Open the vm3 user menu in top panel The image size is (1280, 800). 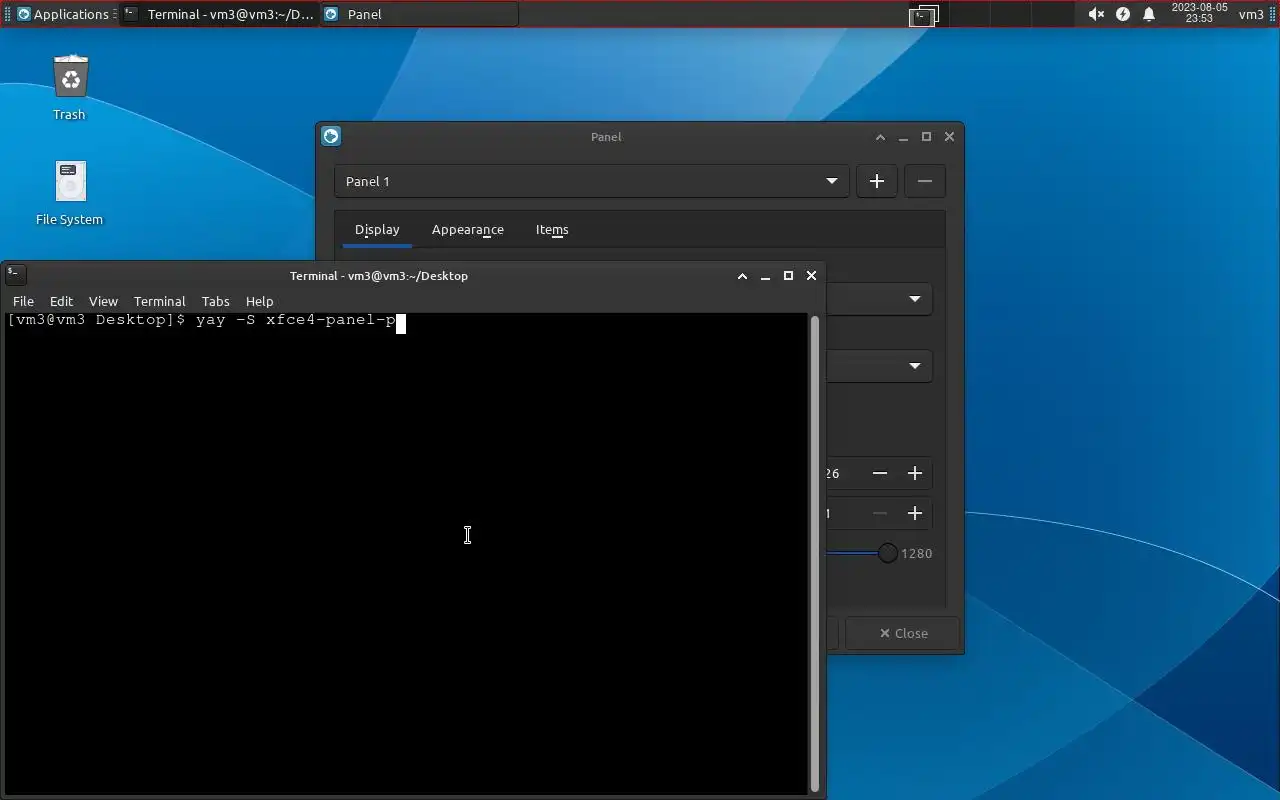click(1251, 14)
